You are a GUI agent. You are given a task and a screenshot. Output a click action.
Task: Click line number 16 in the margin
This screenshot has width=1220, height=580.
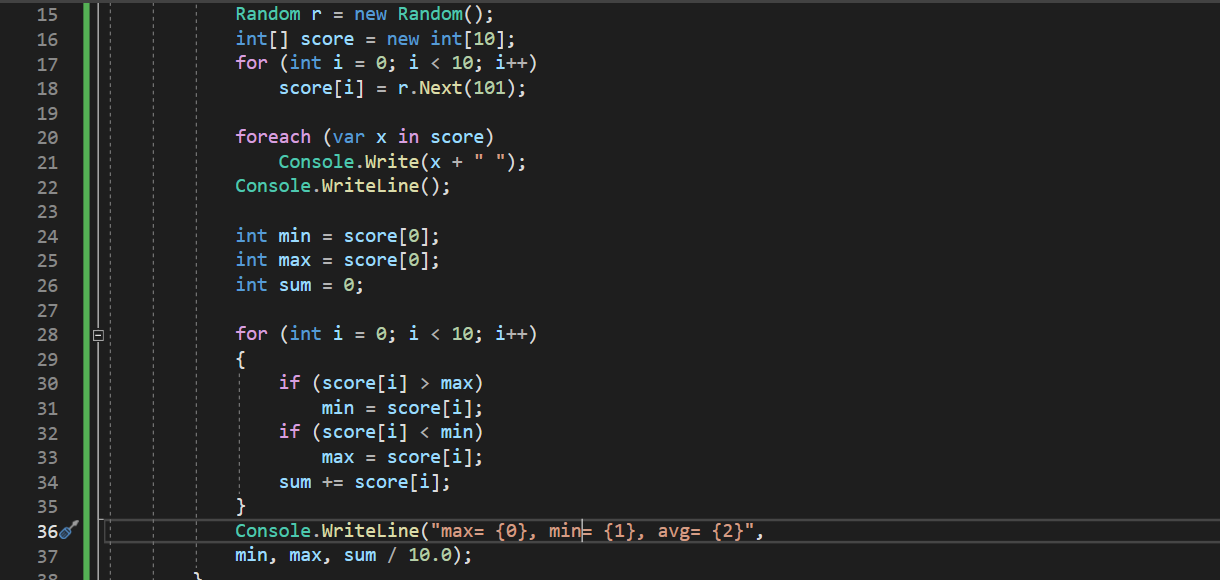coord(47,39)
